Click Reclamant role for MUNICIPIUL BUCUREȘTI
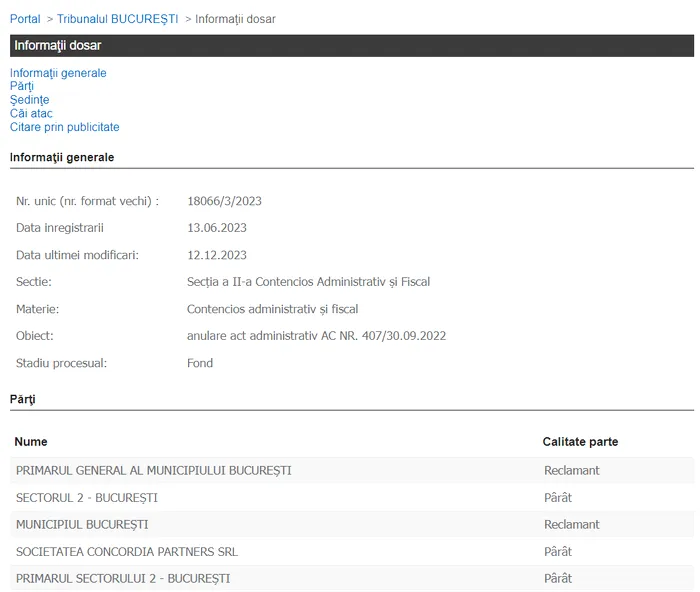The width and height of the screenshot is (700, 592). tap(572, 525)
